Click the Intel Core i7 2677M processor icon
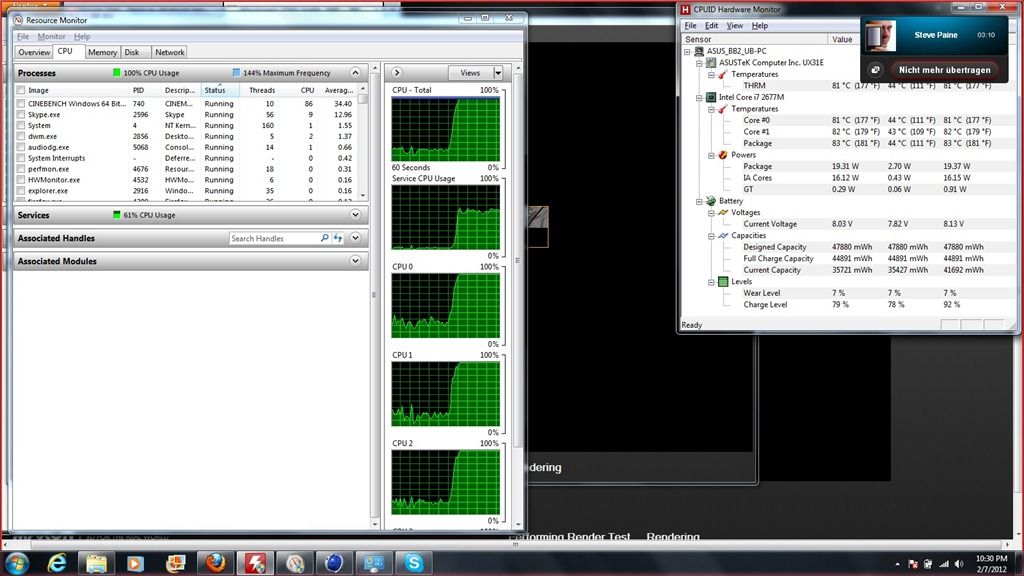This screenshot has height=576, width=1024. click(711, 97)
